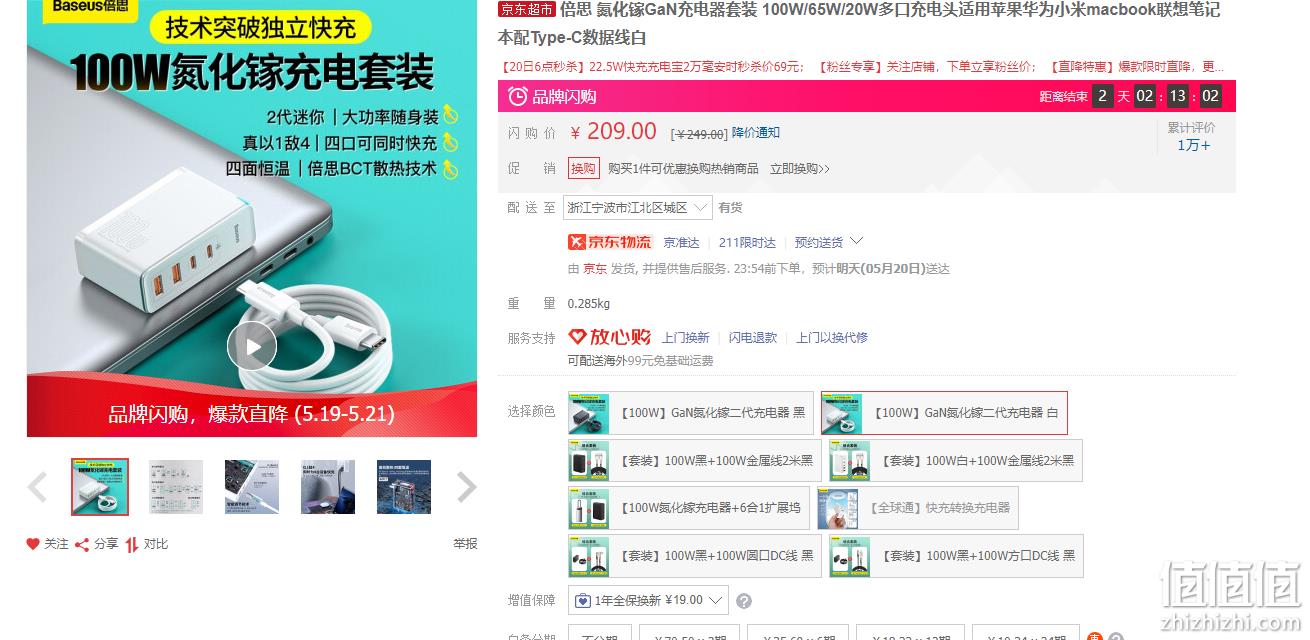Click the 京东 seller link in shipping info
Screen dimensions: 1310x640
coord(595,269)
